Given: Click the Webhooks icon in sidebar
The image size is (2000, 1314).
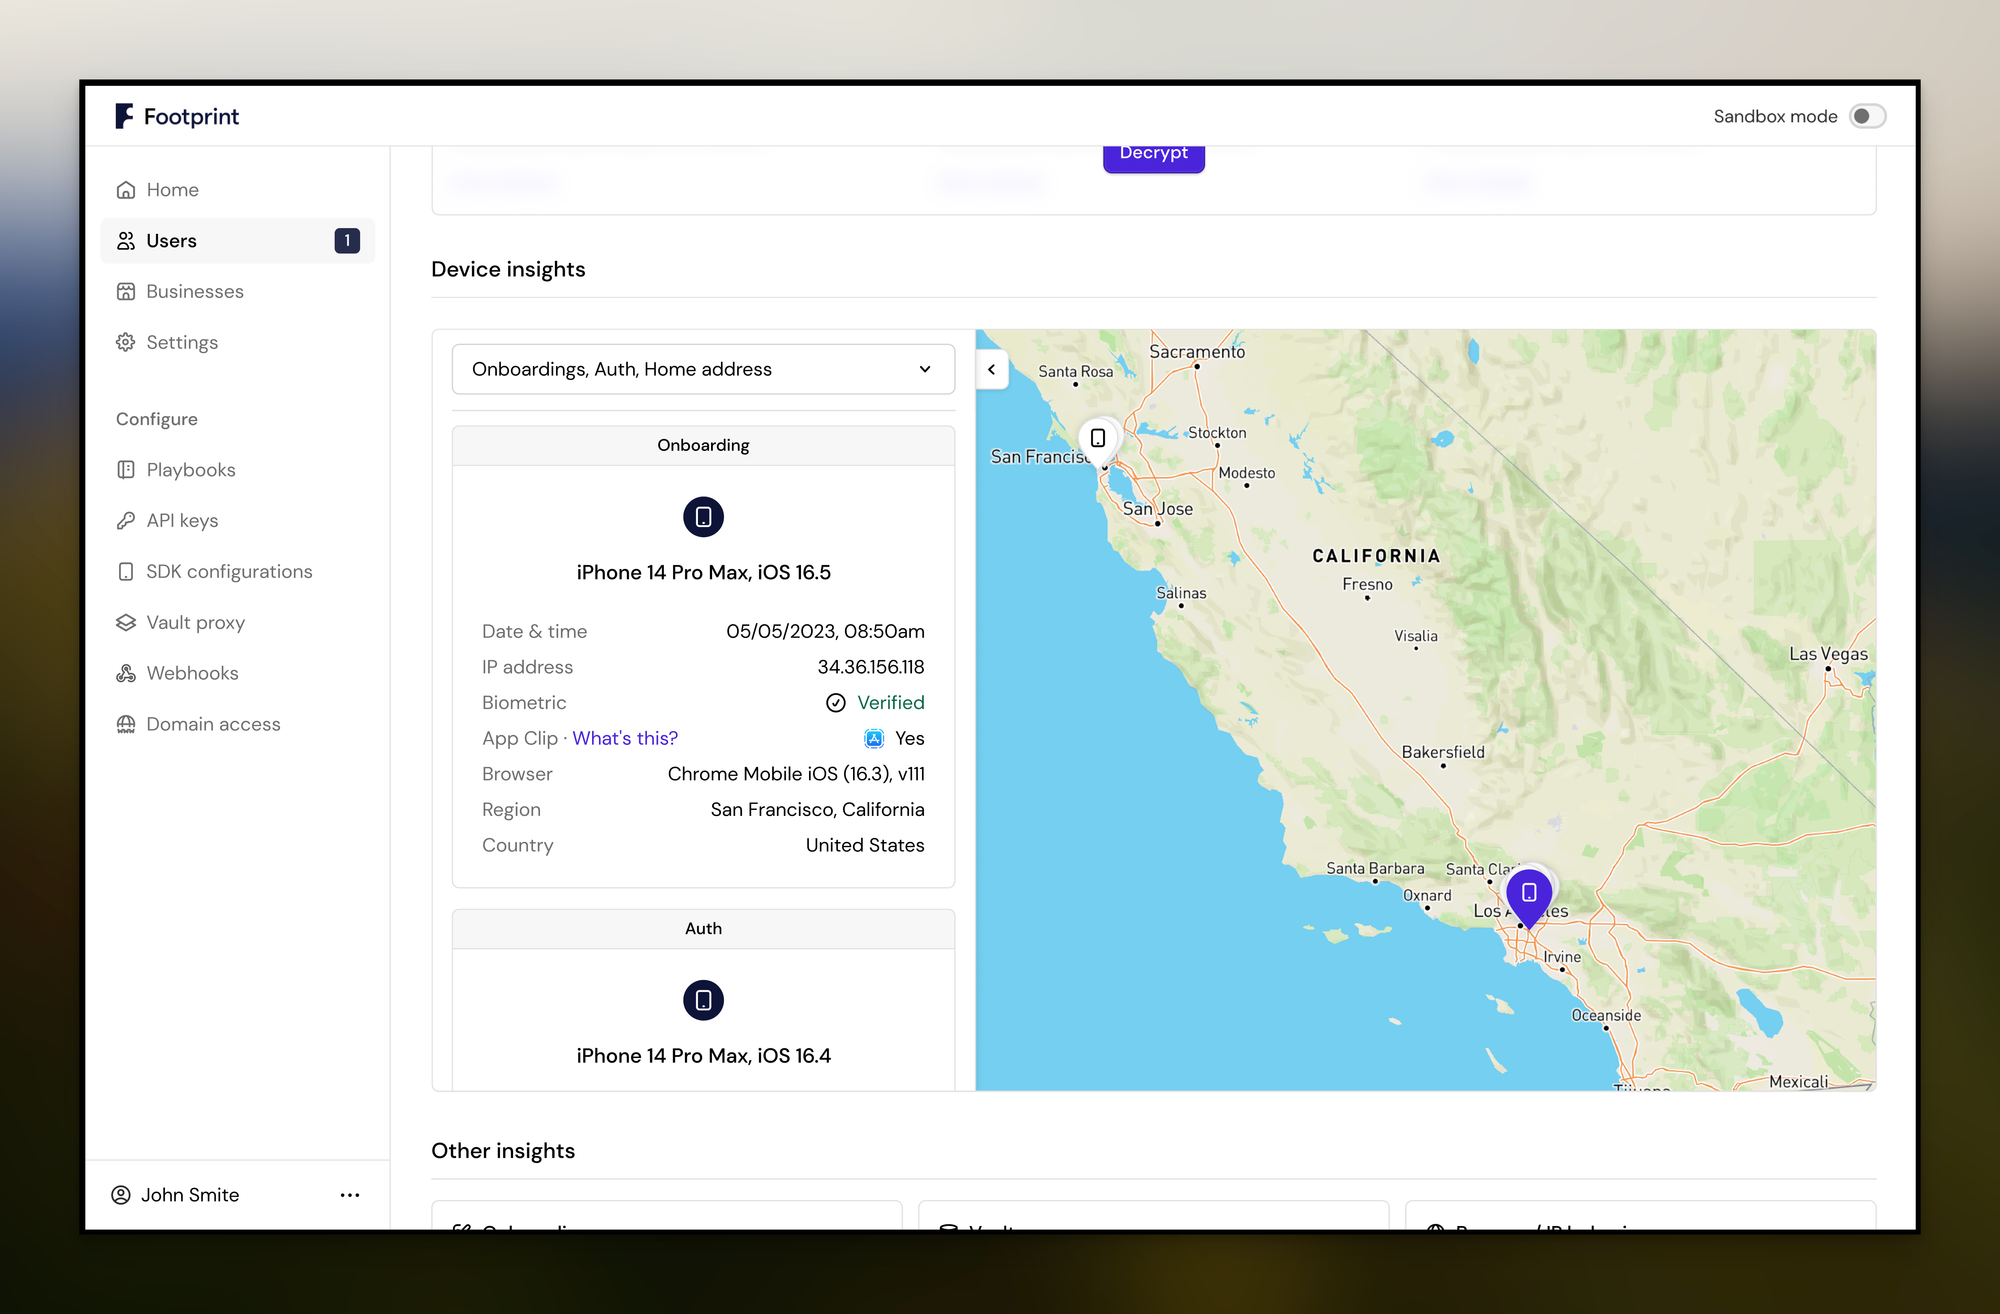Looking at the screenshot, I should (126, 674).
